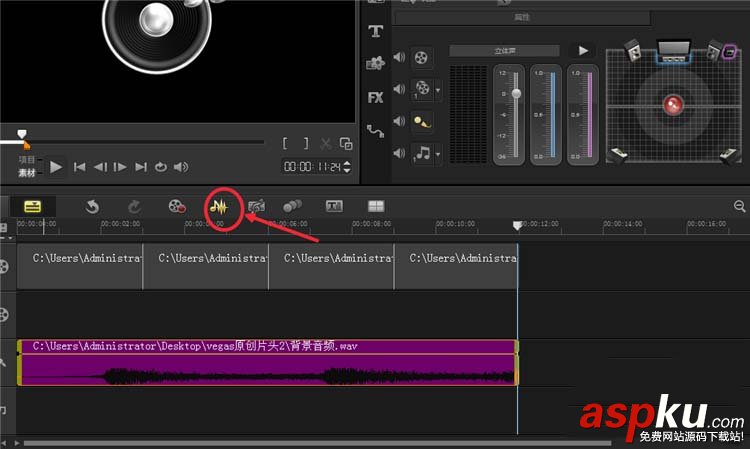Screen dimensions: 750x449
Task: Set mark-out with the ] button
Action: click(306, 143)
